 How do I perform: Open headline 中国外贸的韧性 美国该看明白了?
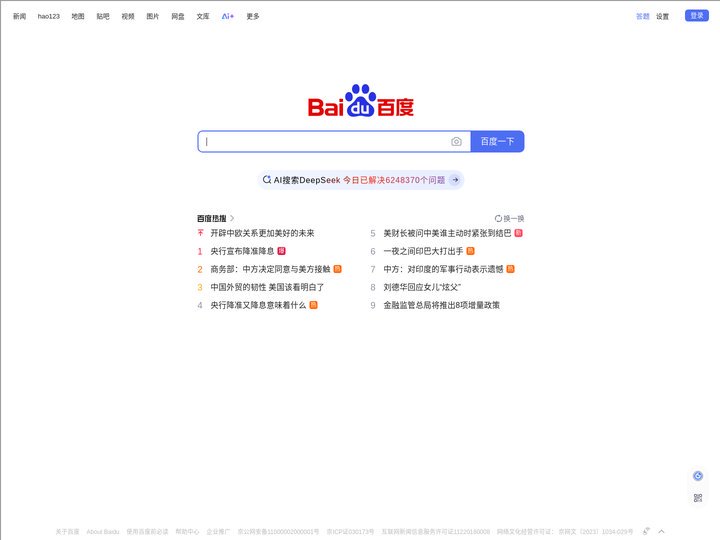click(267, 287)
